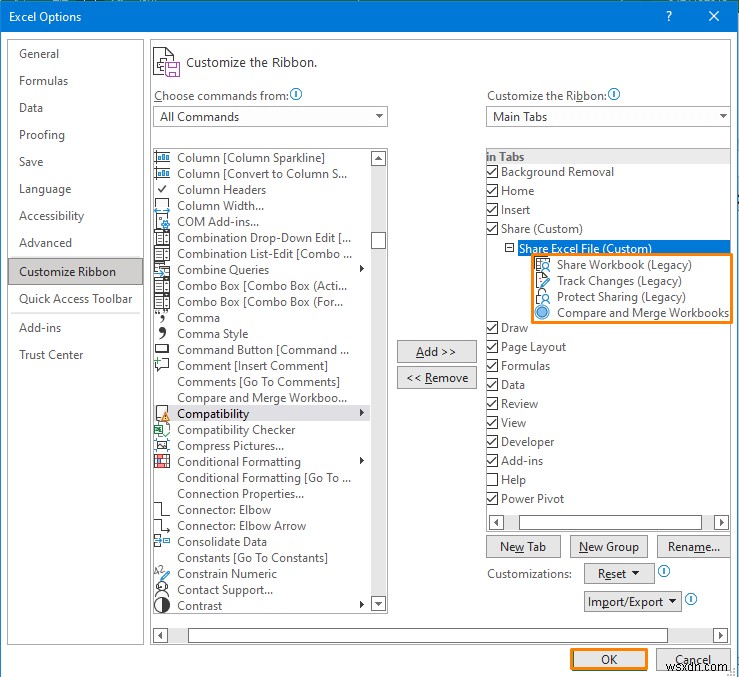The width and height of the screenshot is (739, 677).
Task: Click the Contrast half-circle icon
Action: coord(162,605)
